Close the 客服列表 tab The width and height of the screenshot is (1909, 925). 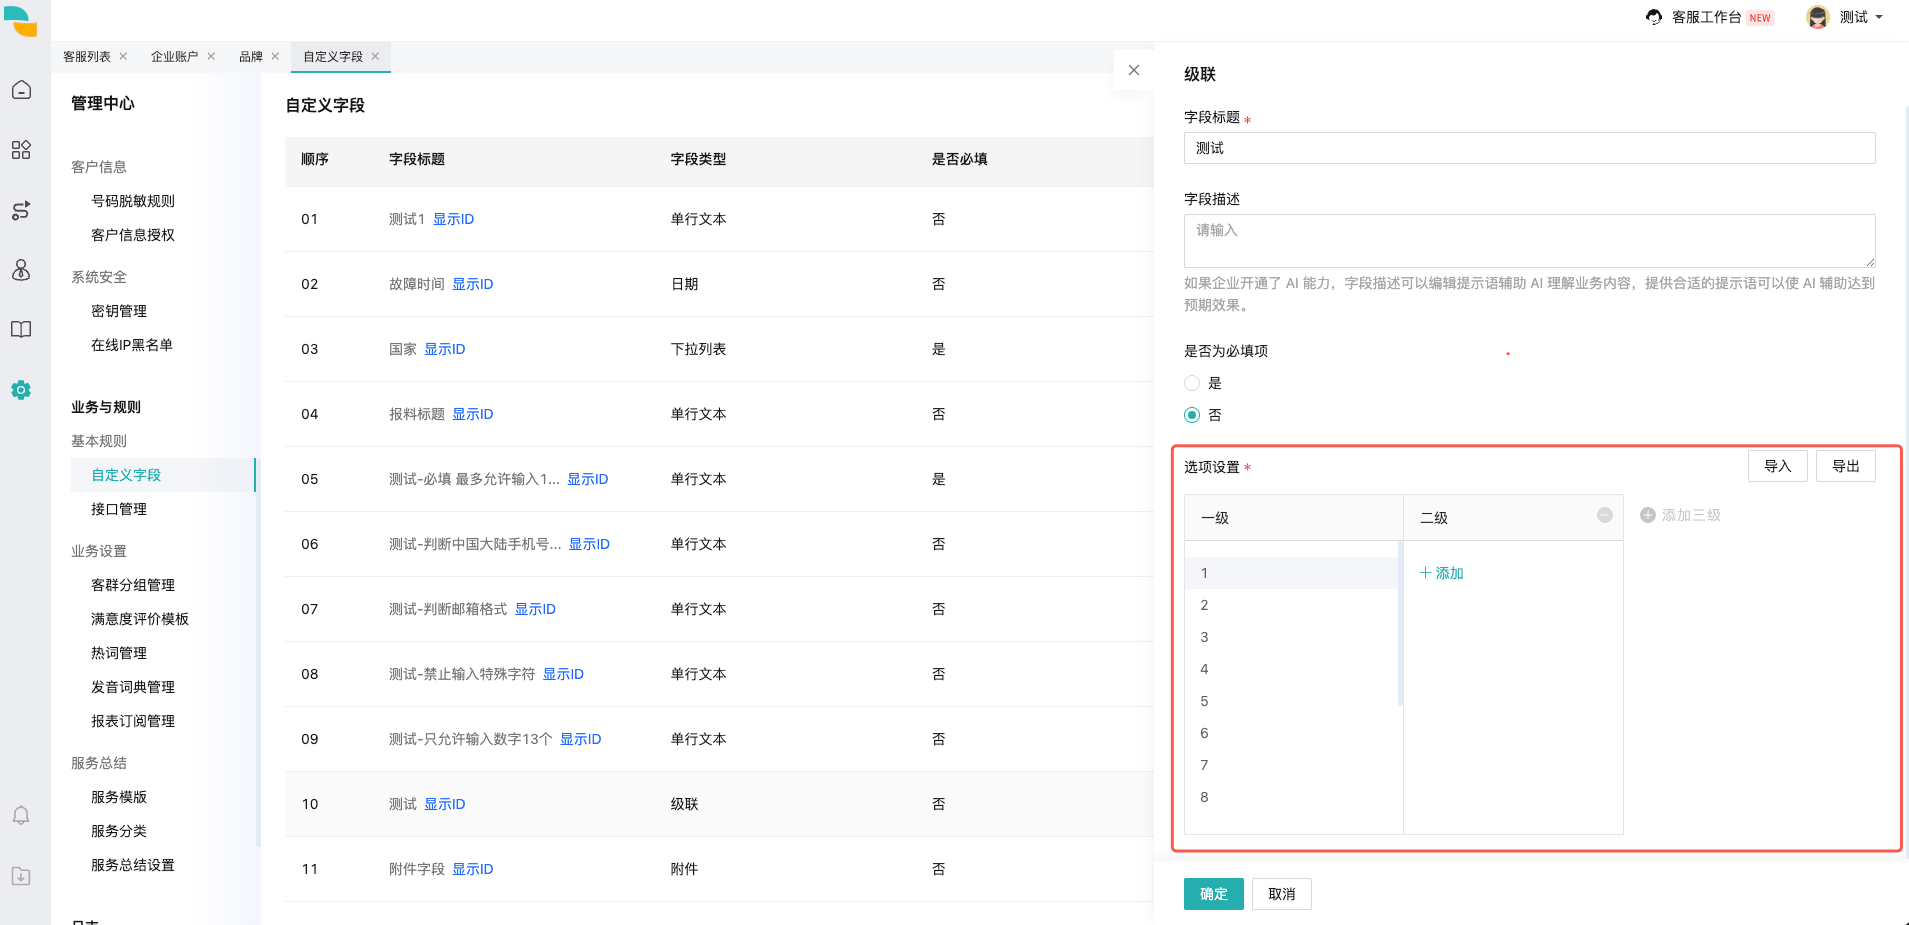123,56
